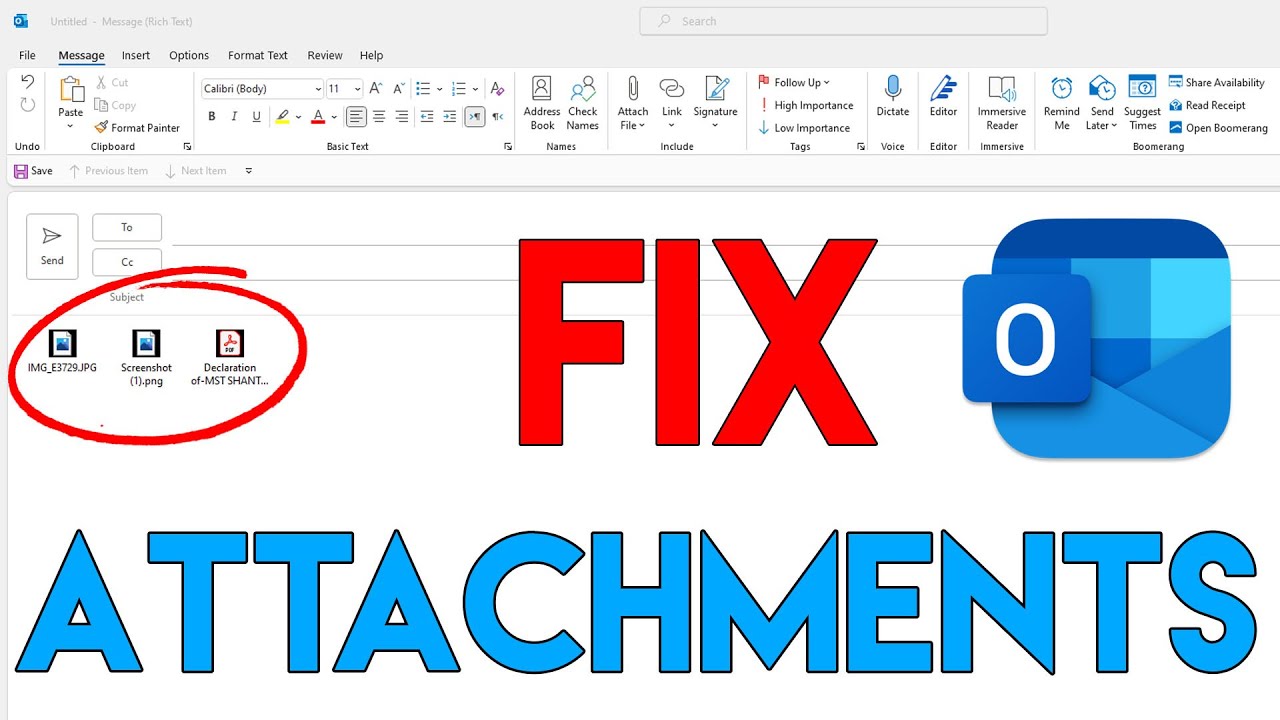Viewport: 1280px width, 720px height.
Task: Open the Attach File dropdown
Action: [x=633, y=118]
